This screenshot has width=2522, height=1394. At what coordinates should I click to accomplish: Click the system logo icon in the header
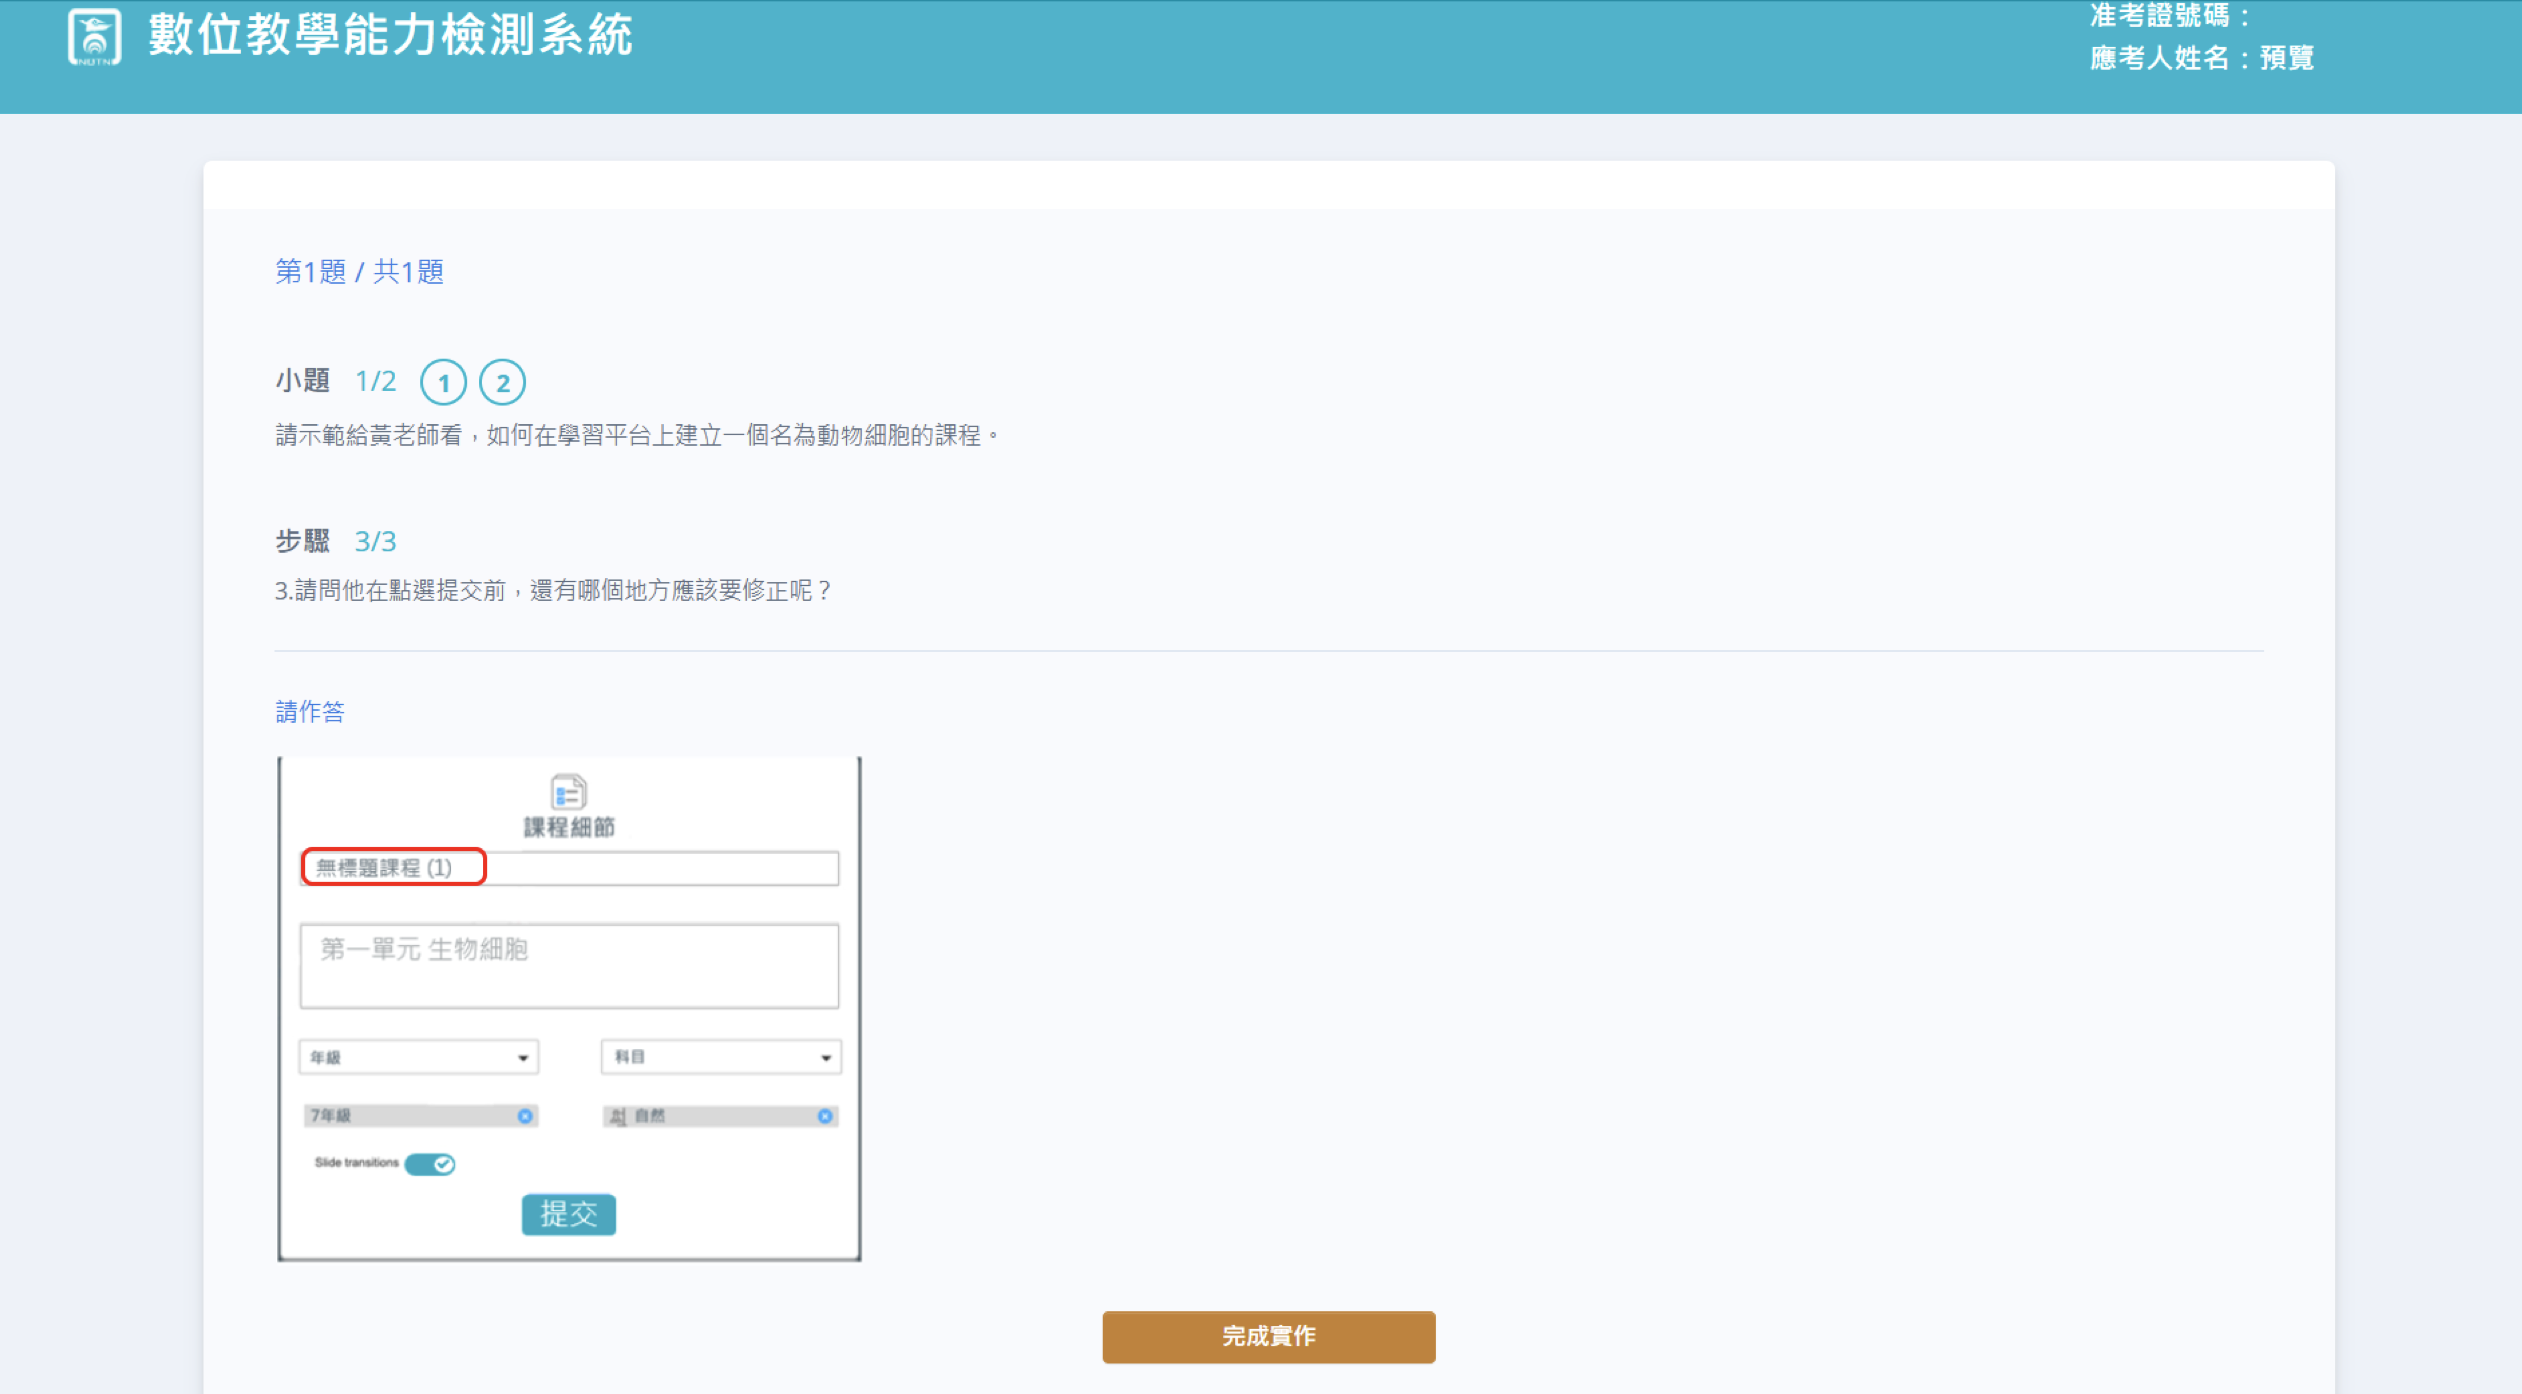(95, 37)
